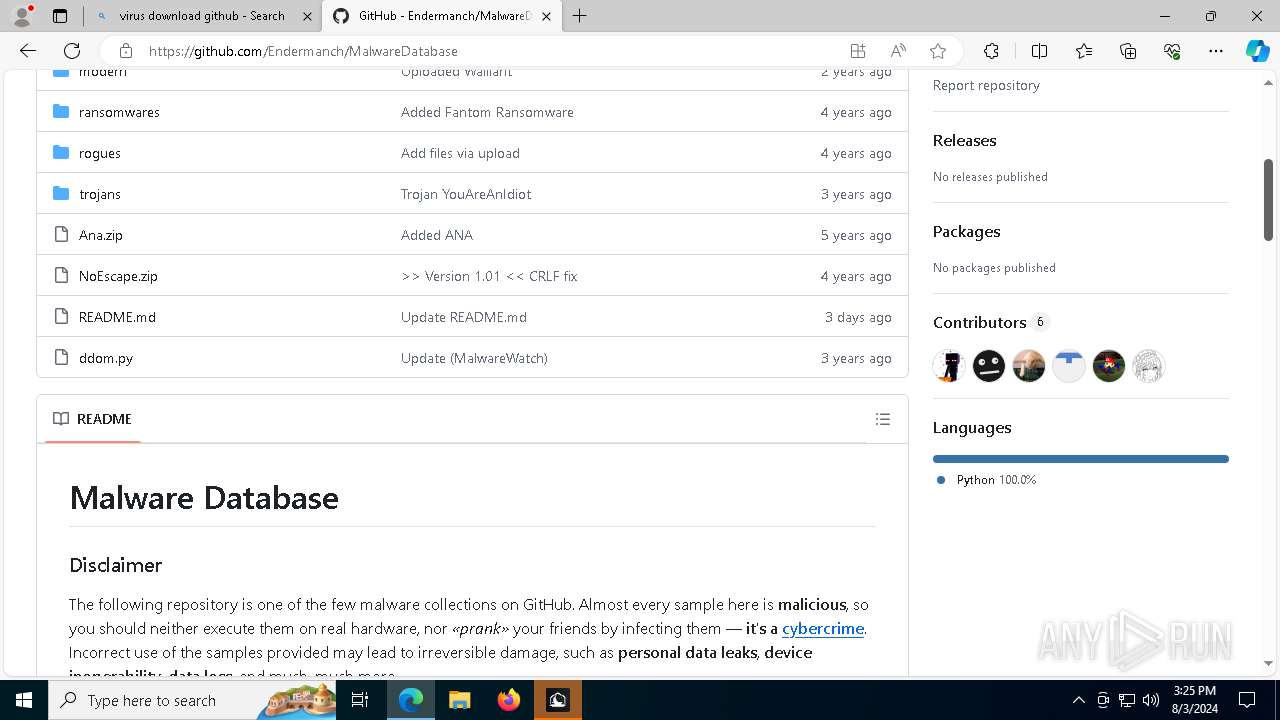The width and height of the screenshot is (1280, 720).
Task: Open a new browser tab
Action: [579, 16]
